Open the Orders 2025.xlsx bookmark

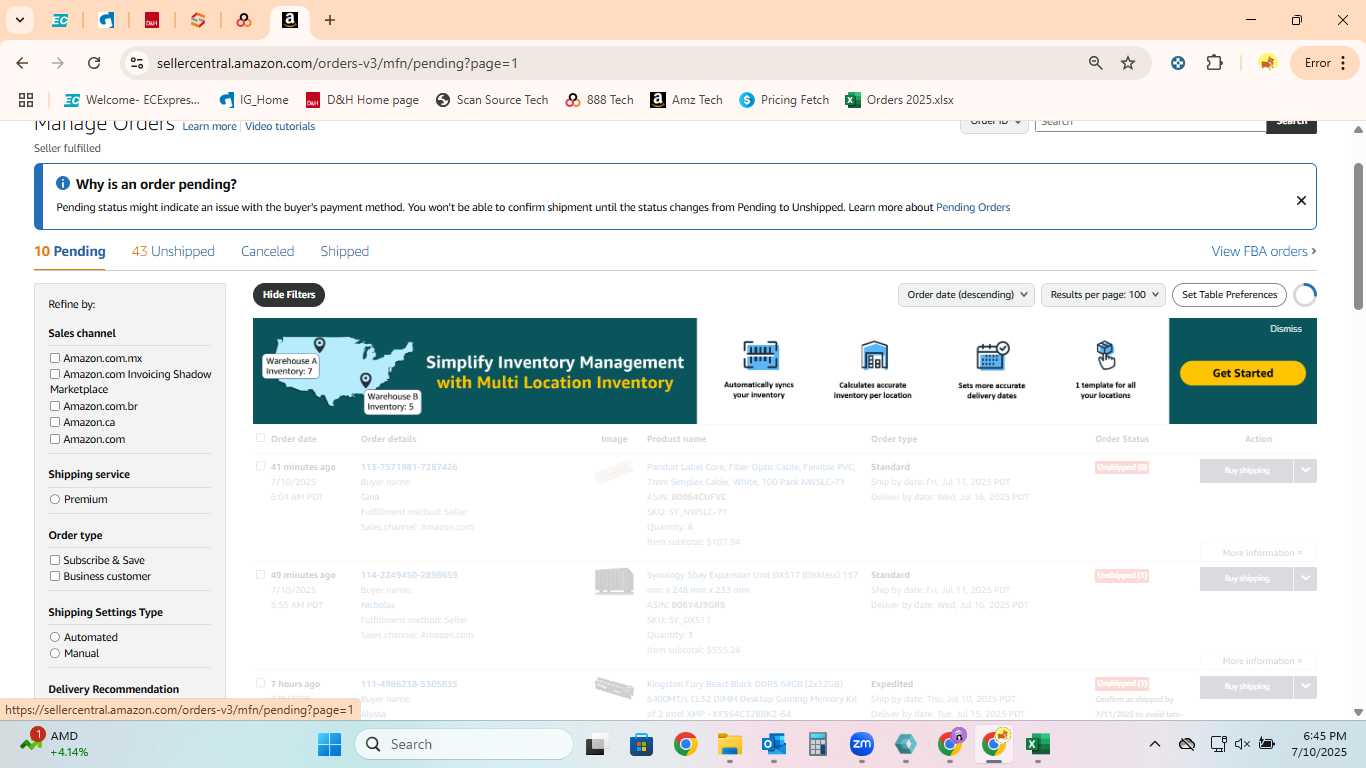pos(899,100)
